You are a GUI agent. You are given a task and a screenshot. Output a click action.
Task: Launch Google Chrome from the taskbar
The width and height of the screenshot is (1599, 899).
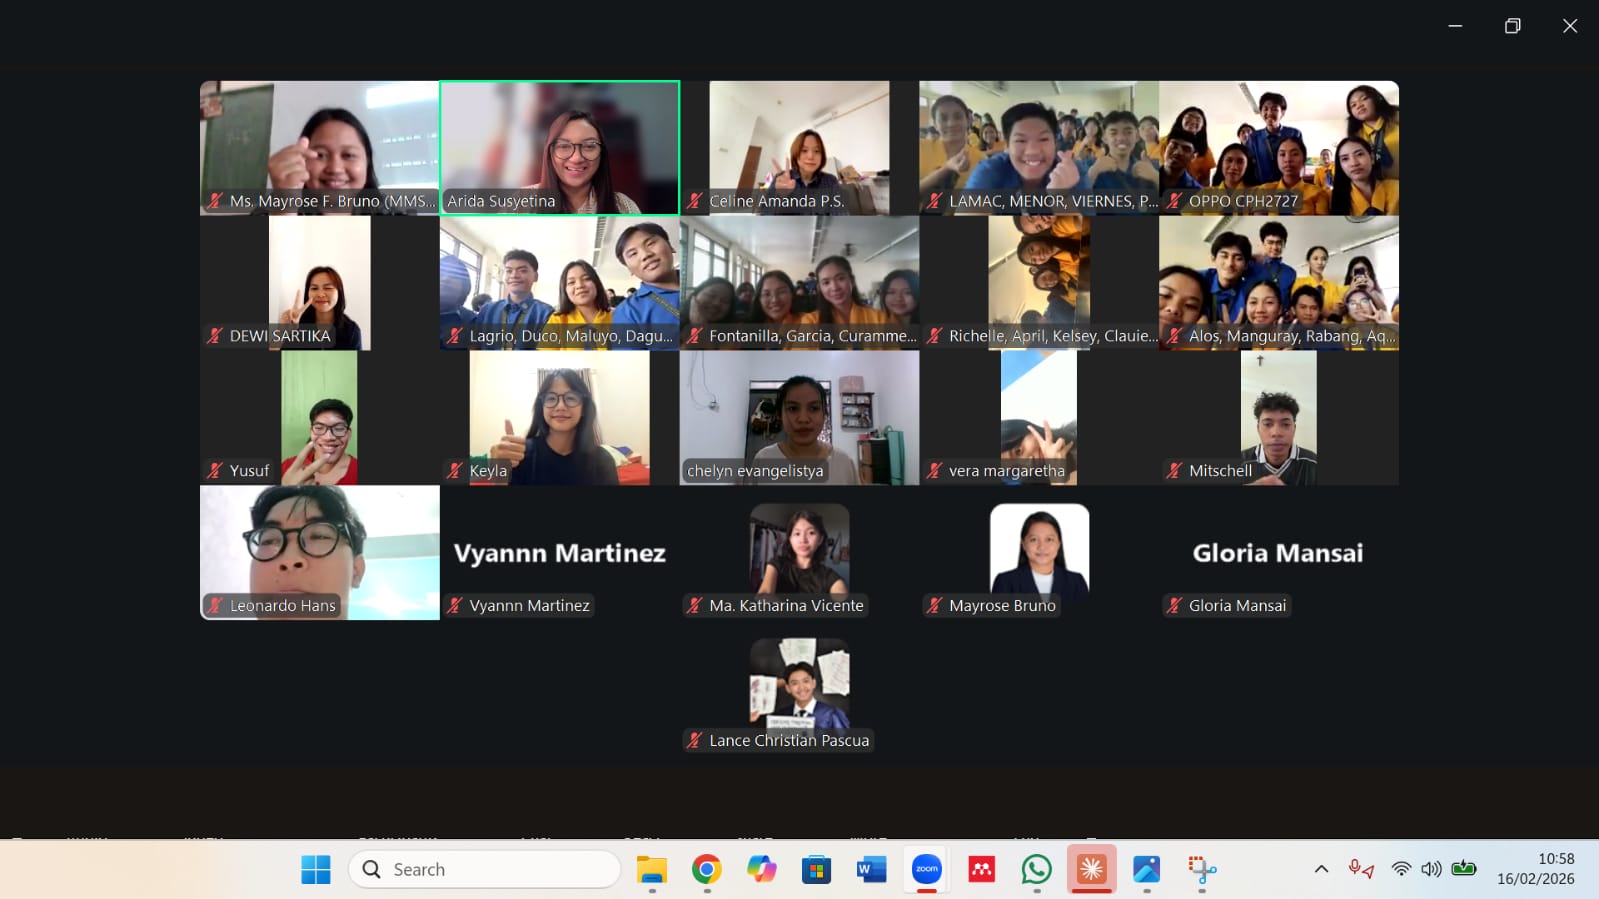(x=706, y=869)
